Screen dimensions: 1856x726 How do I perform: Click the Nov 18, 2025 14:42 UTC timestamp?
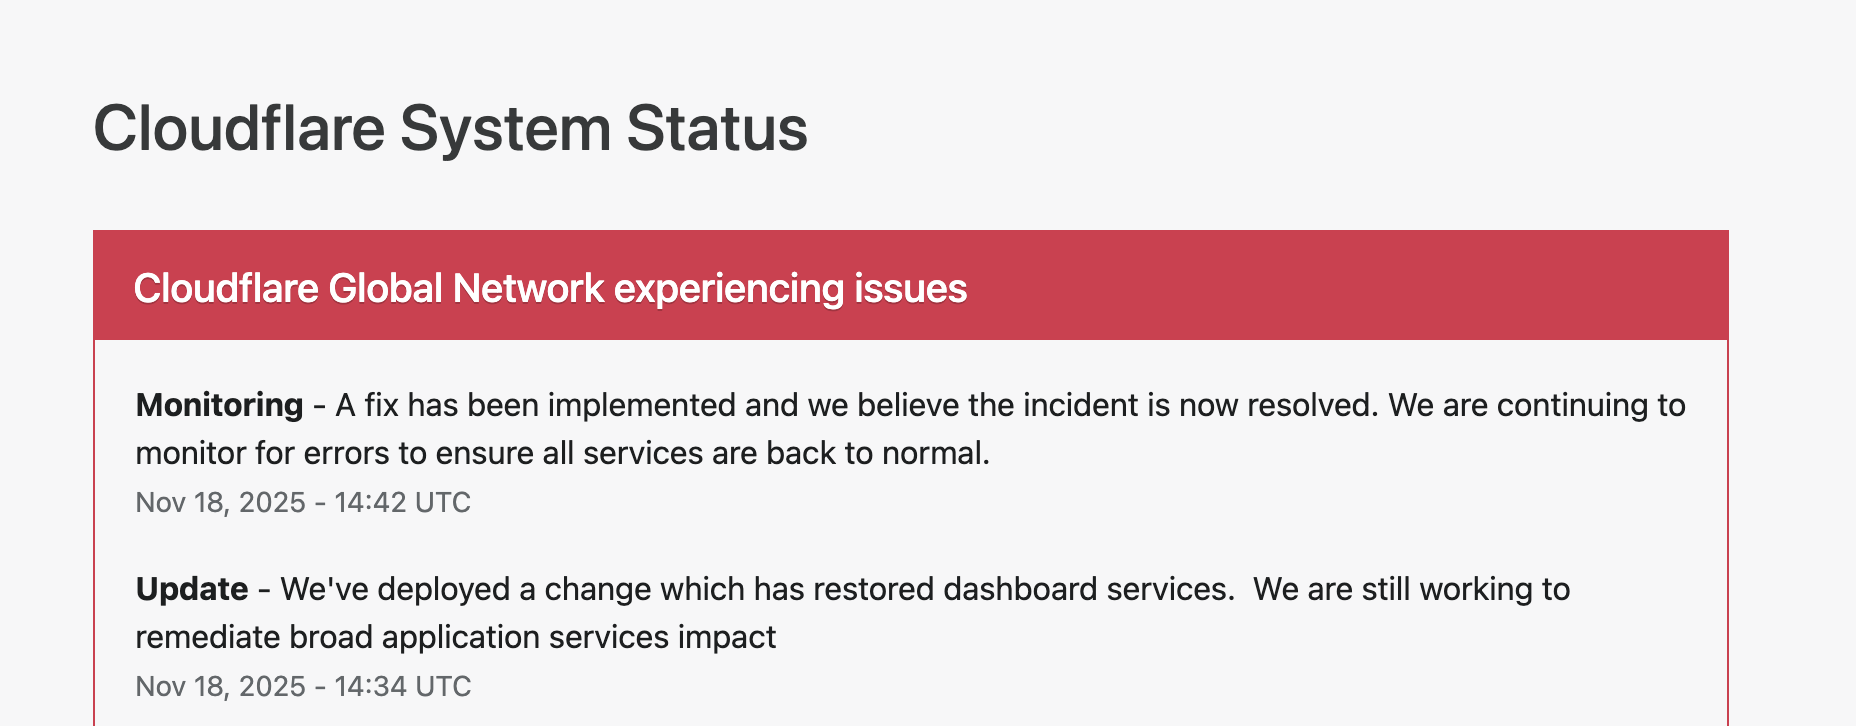(303, 502)
